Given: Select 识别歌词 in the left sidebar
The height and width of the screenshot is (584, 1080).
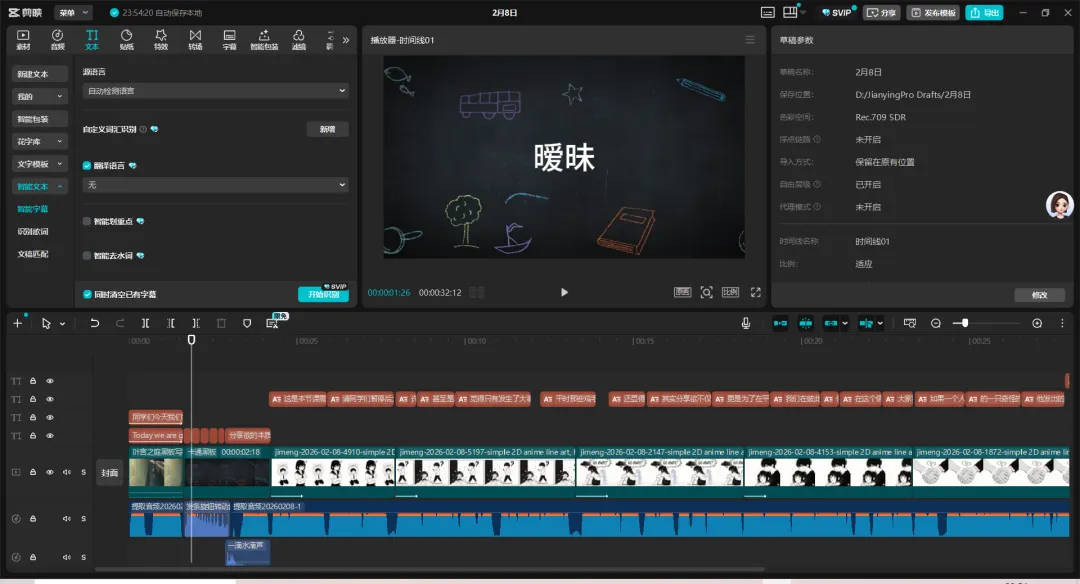Looking at the screenshot, I should tap(33, 231).
